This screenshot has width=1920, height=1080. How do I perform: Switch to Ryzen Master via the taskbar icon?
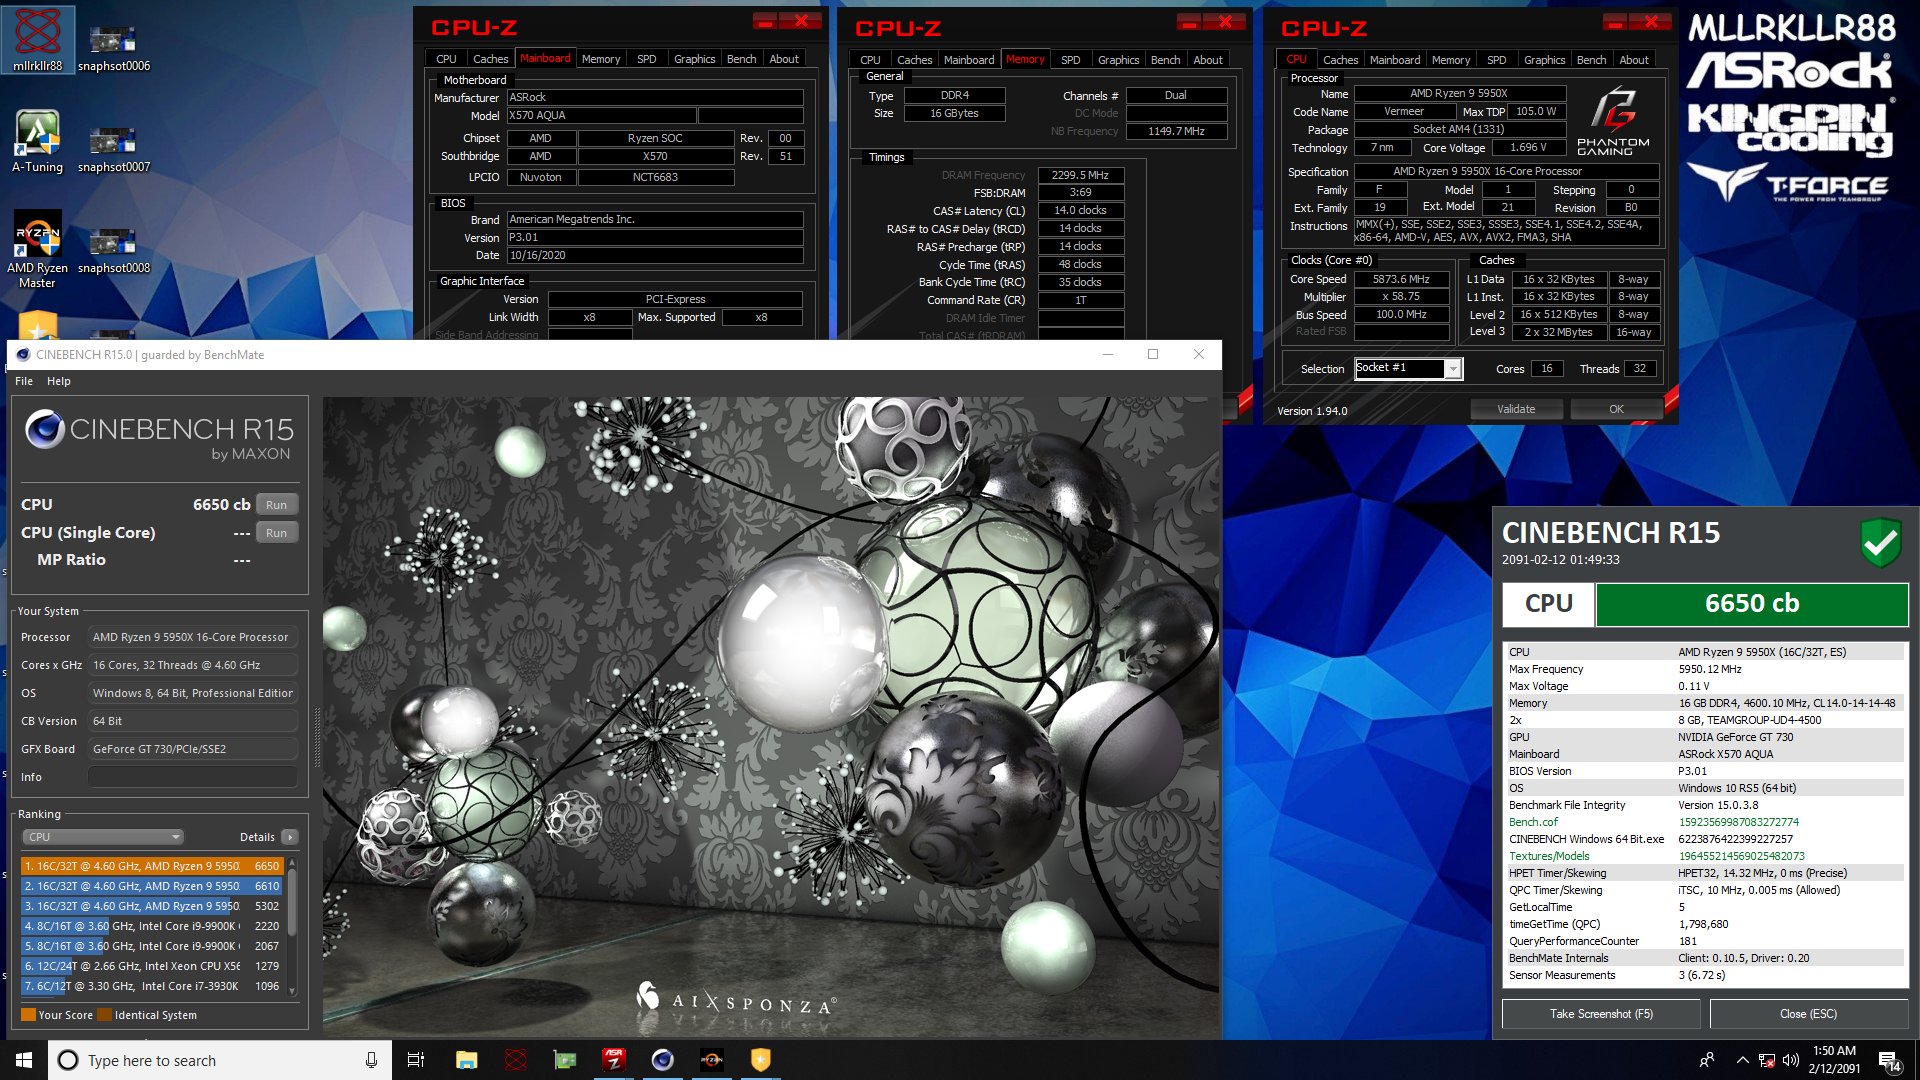[x=712, y=1060]
